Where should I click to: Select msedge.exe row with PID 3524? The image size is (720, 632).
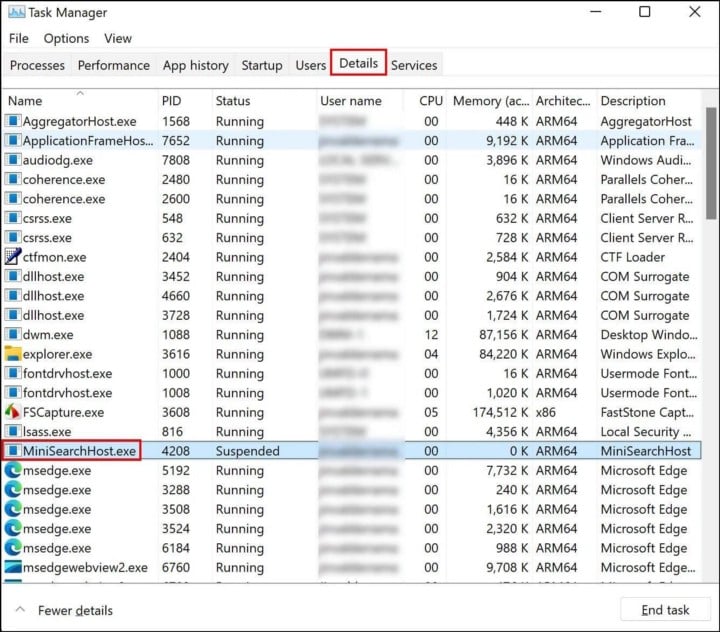click(353, 528)
